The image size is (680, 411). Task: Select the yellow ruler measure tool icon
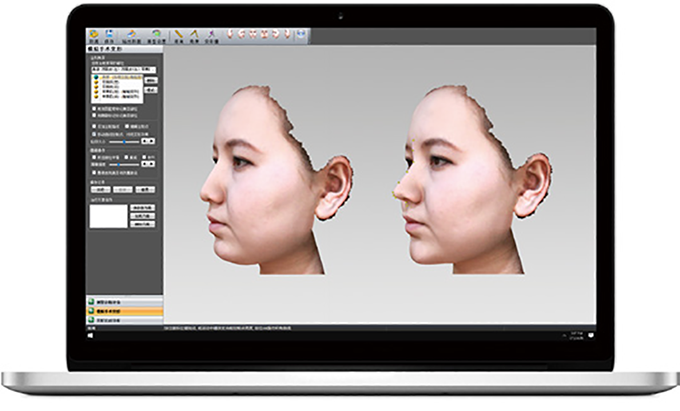click(179, 35)
